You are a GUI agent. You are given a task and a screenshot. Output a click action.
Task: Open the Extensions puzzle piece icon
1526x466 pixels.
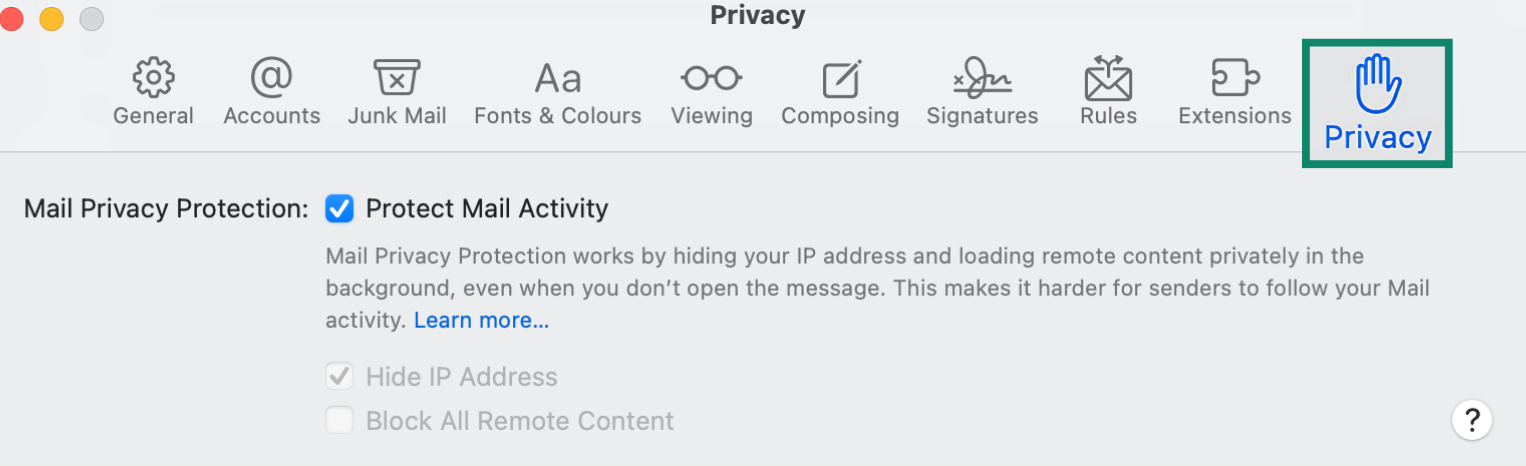coord(1234,77)
